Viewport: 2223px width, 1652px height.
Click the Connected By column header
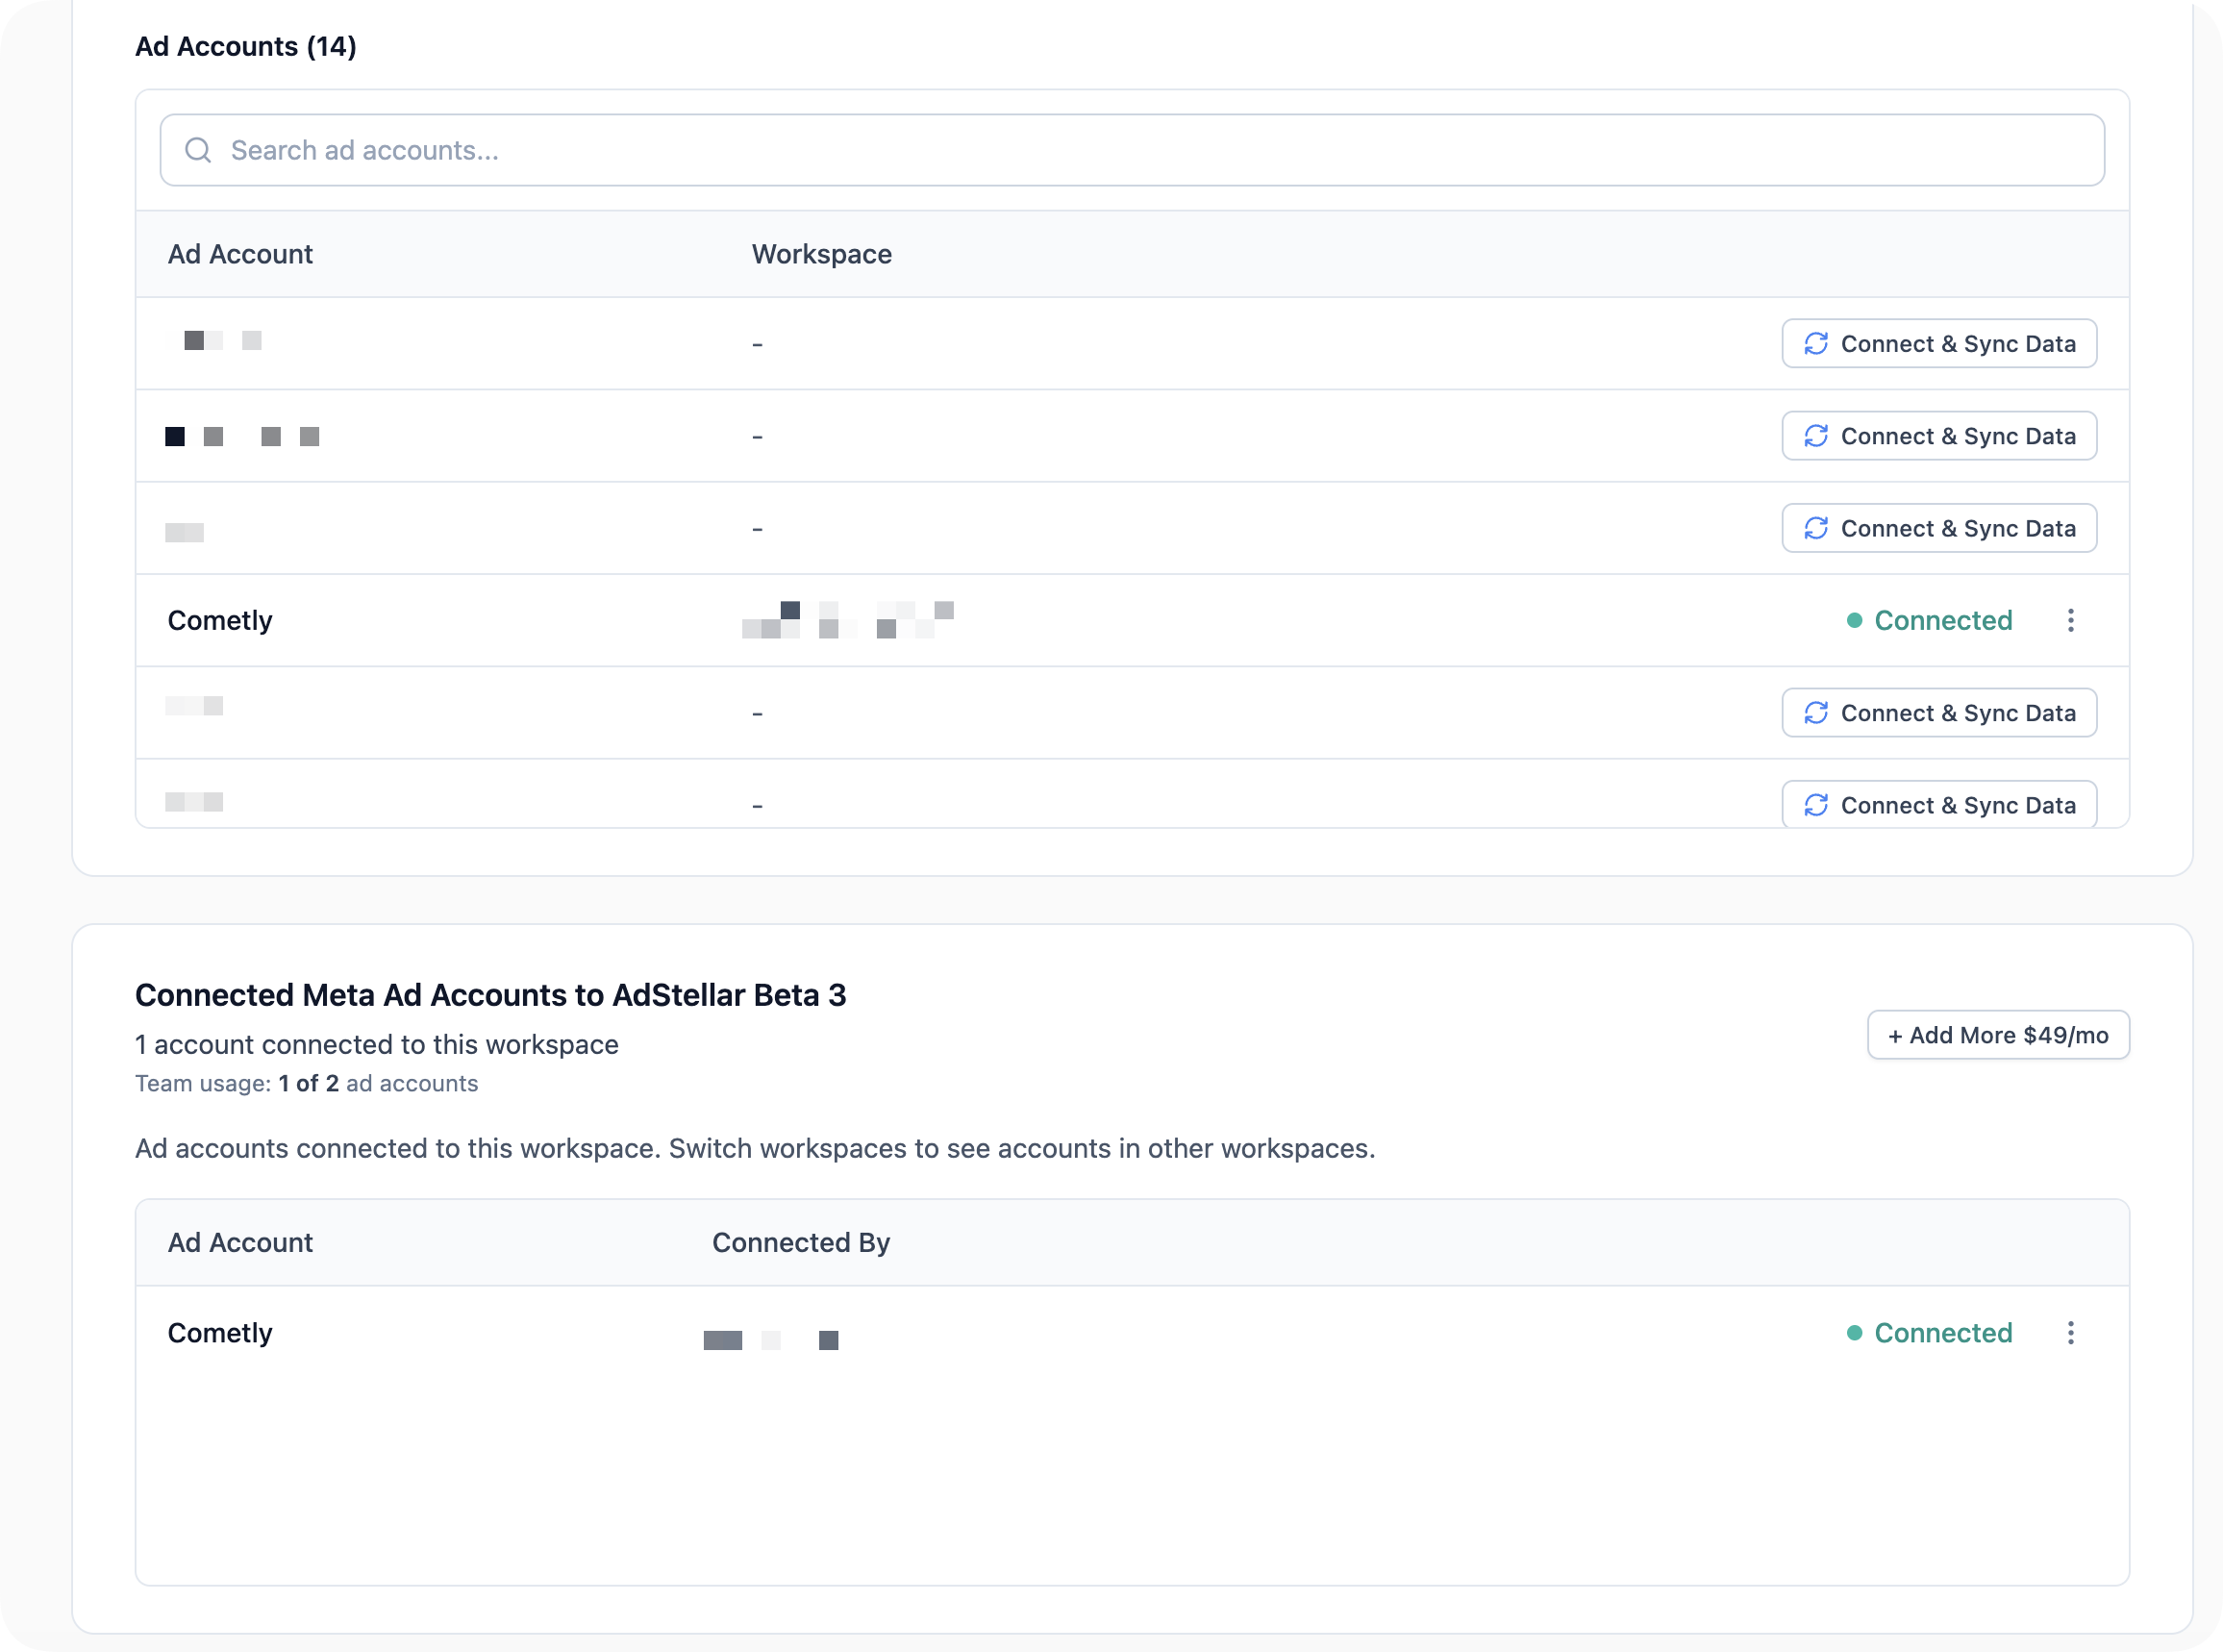[800, 1242]
